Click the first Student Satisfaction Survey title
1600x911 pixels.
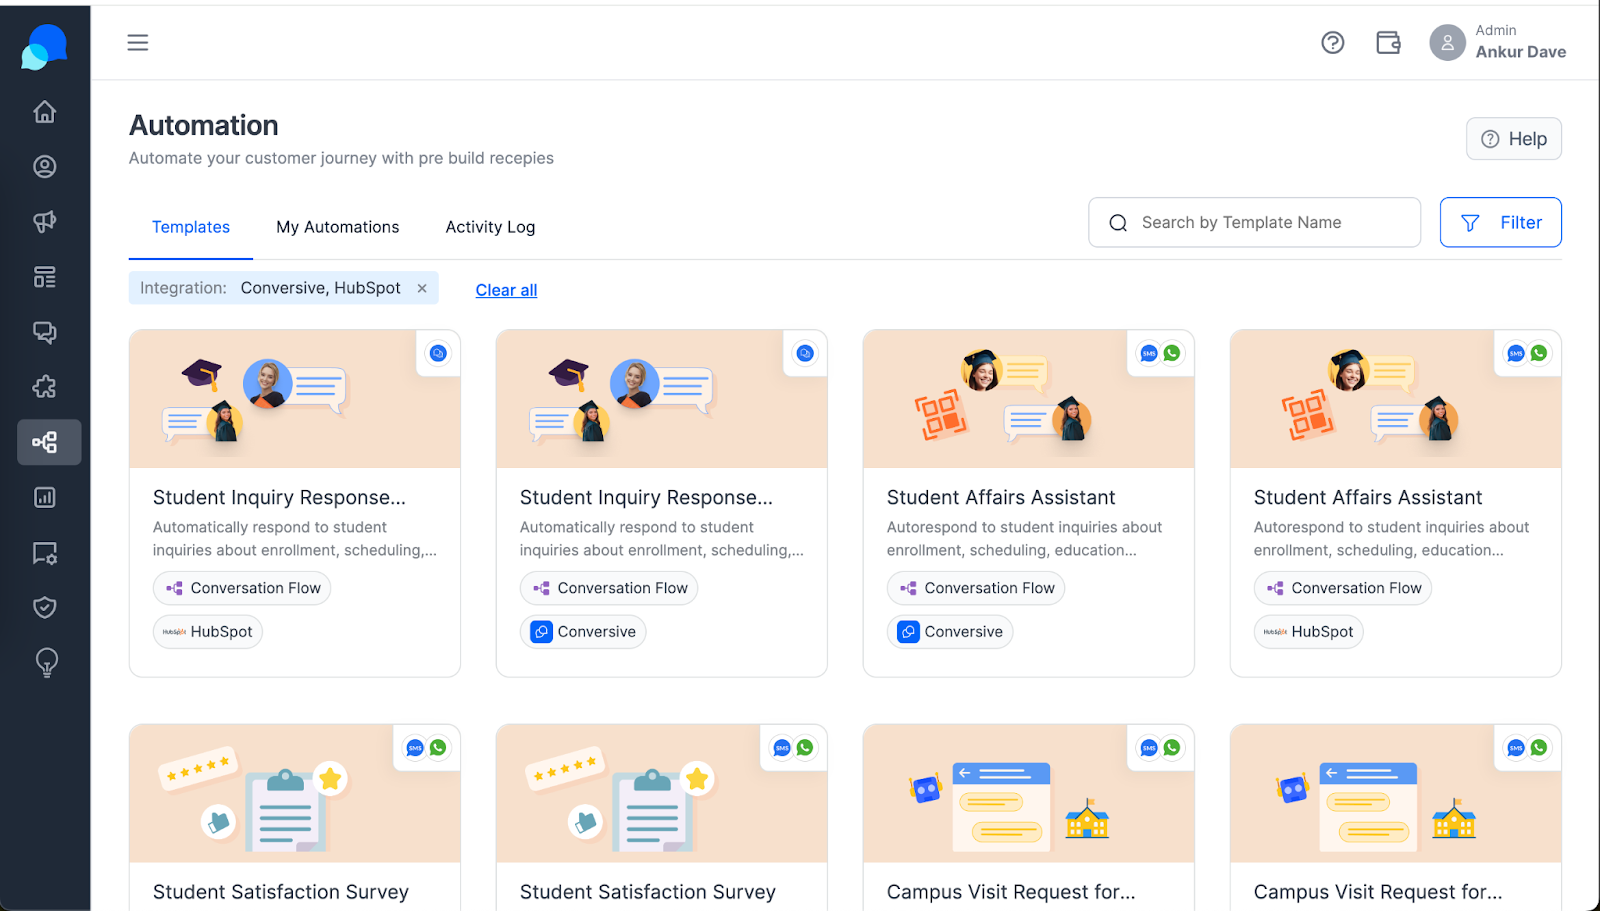[x=281, y=891]
